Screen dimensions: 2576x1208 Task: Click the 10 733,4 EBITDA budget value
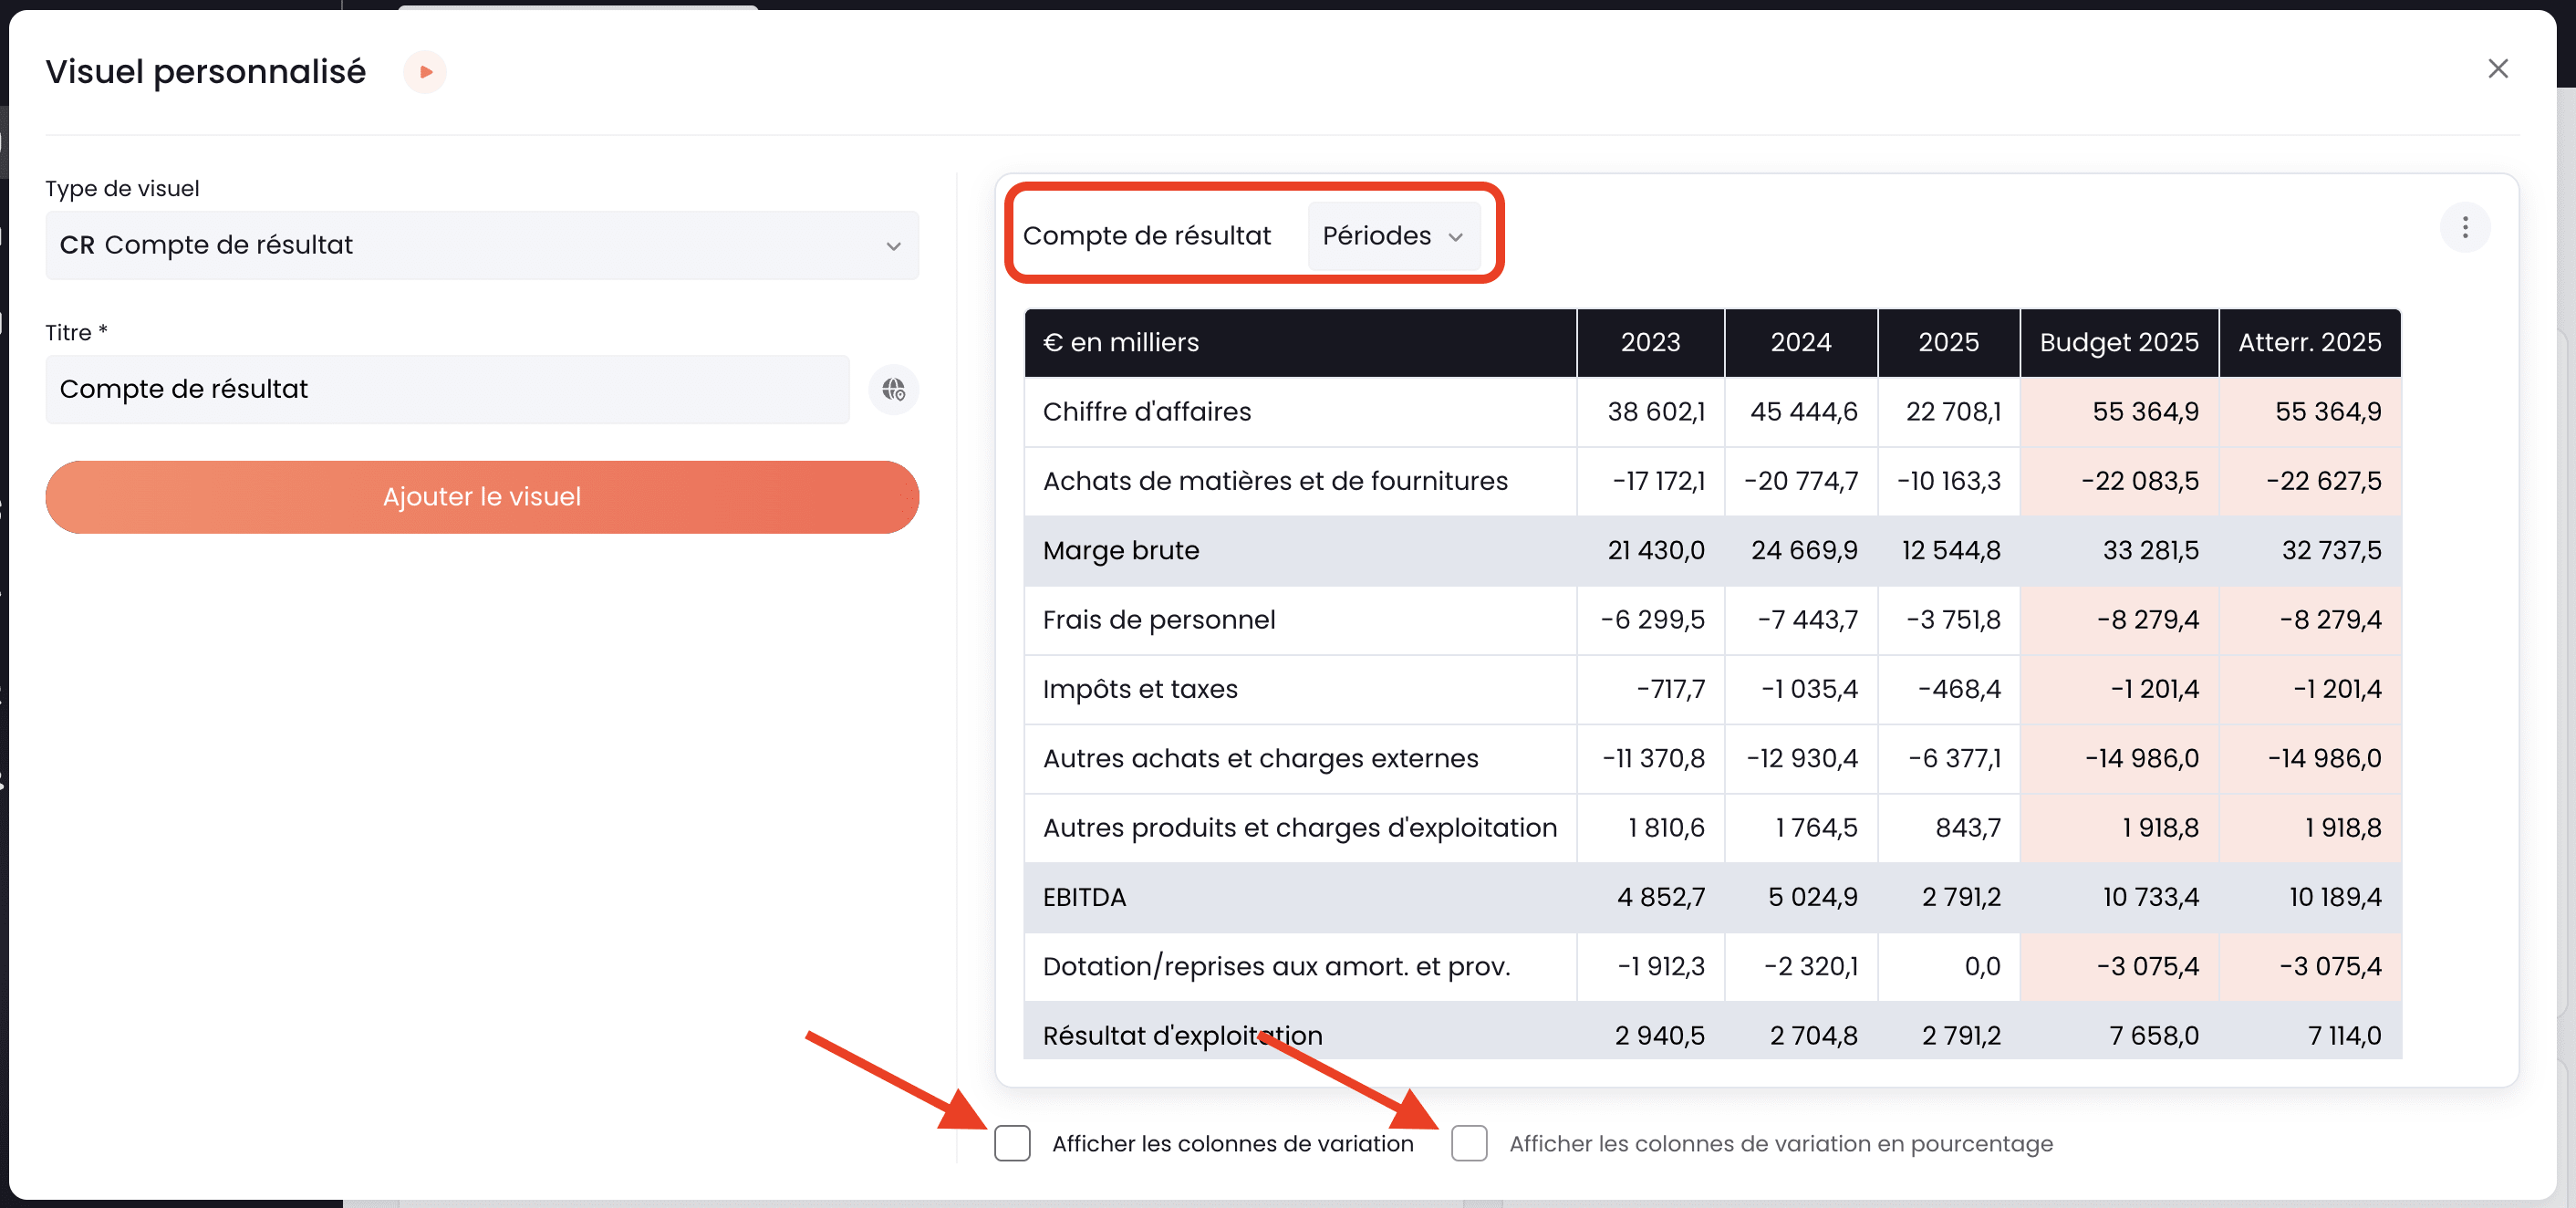2151,897
